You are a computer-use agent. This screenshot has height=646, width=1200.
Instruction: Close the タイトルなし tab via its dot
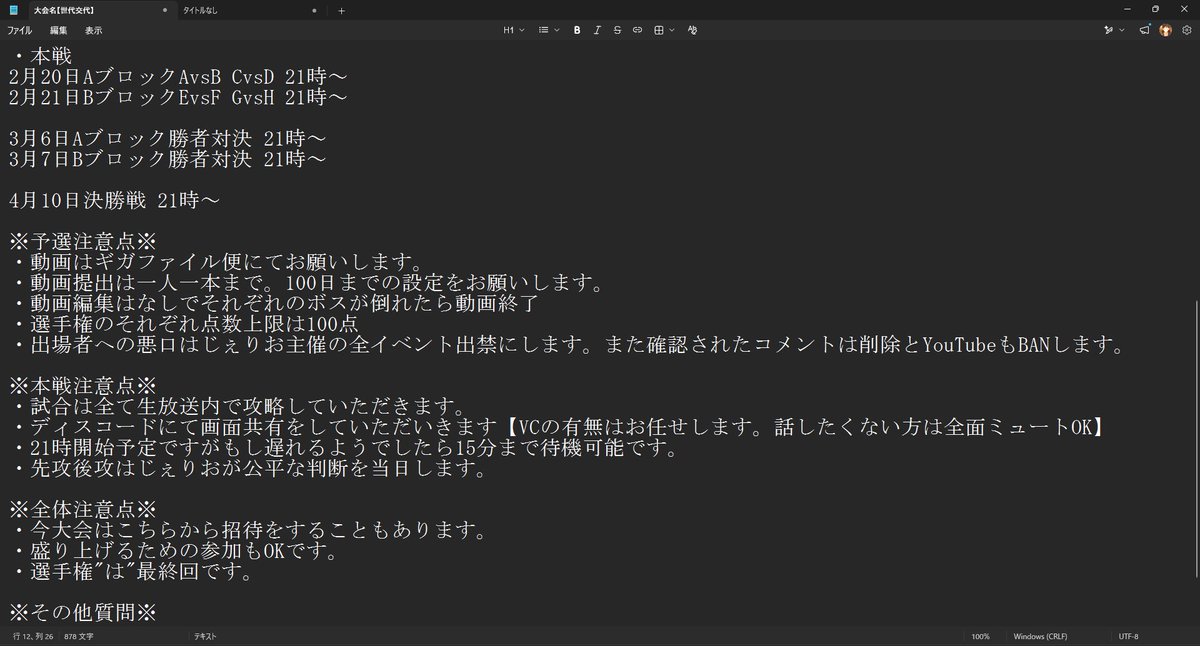click(314, 10)
